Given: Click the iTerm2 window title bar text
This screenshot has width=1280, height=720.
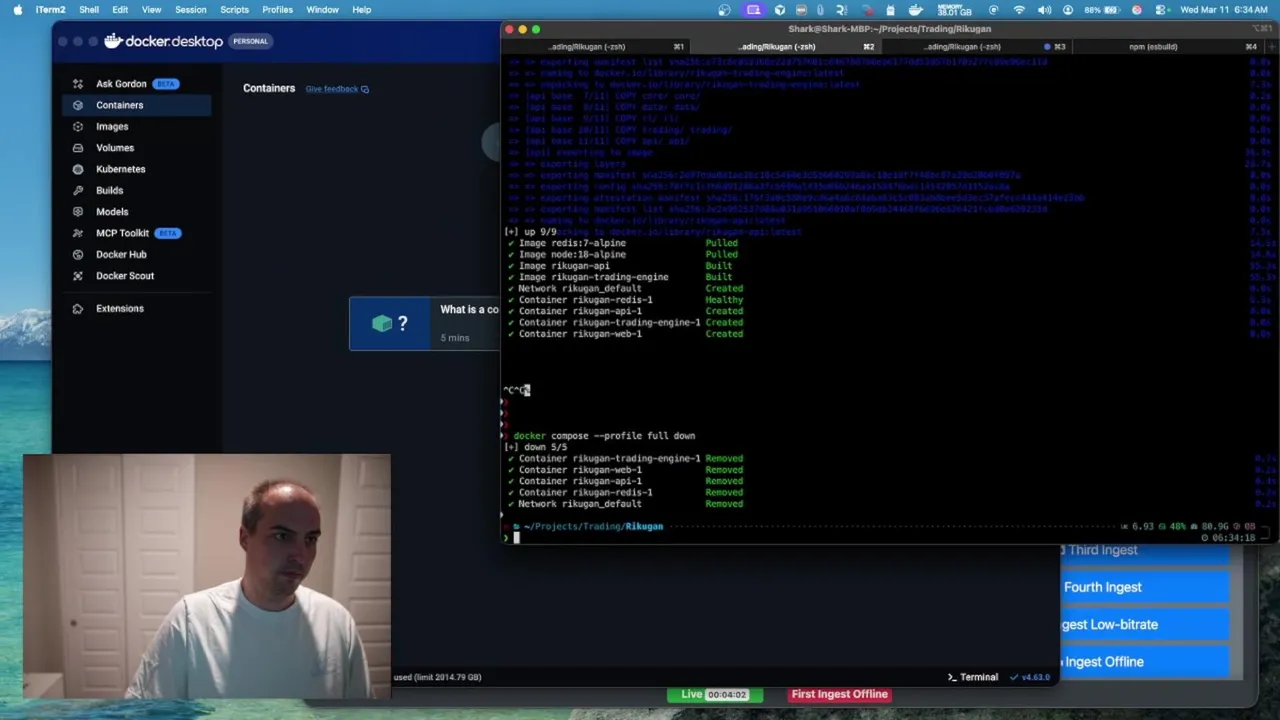Looking at the screenshot, I should pyautogui.click(x=889, y=29).
